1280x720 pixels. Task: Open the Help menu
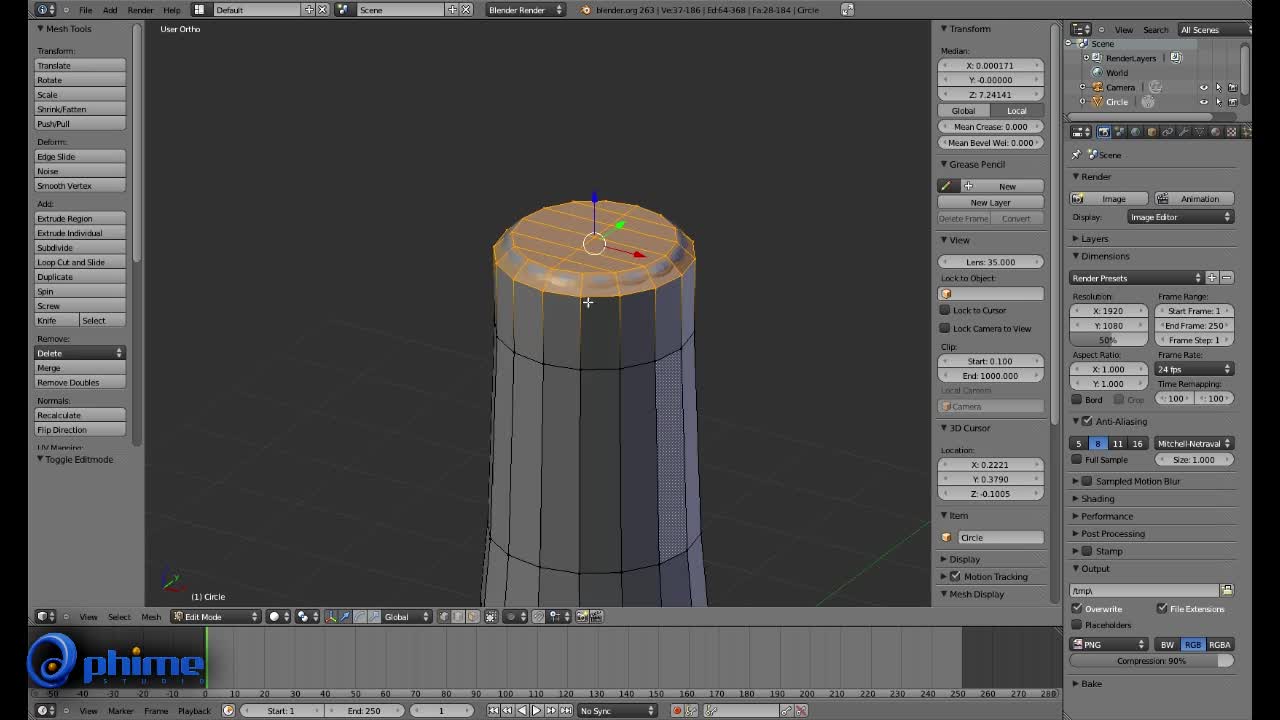tap(171, 10)
